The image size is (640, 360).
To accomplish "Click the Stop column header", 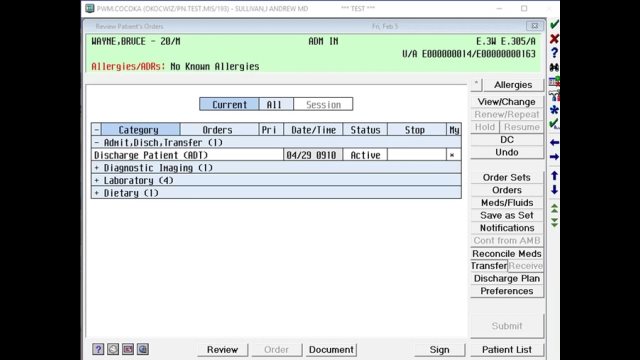I will click(417, 130).
